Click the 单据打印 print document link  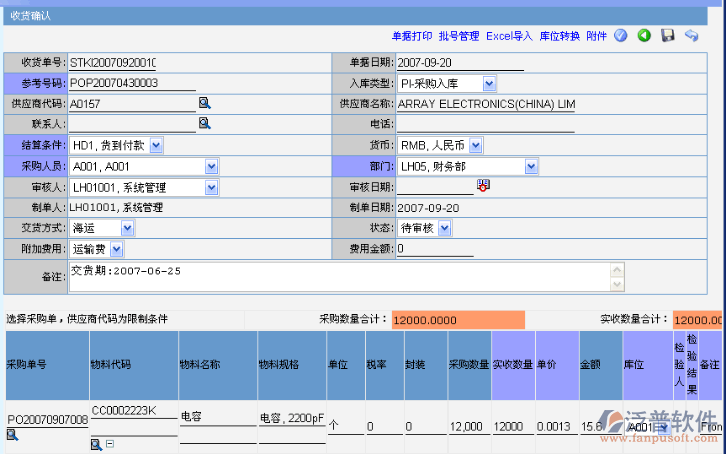[x=412, y=36]
